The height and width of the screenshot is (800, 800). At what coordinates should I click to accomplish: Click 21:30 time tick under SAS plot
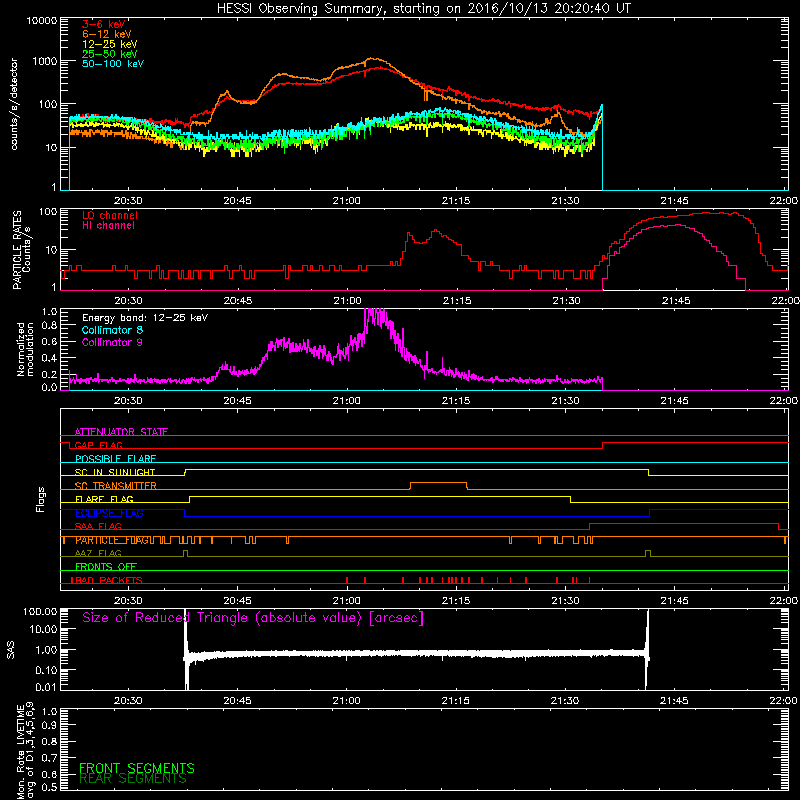[x=565, y=701]
